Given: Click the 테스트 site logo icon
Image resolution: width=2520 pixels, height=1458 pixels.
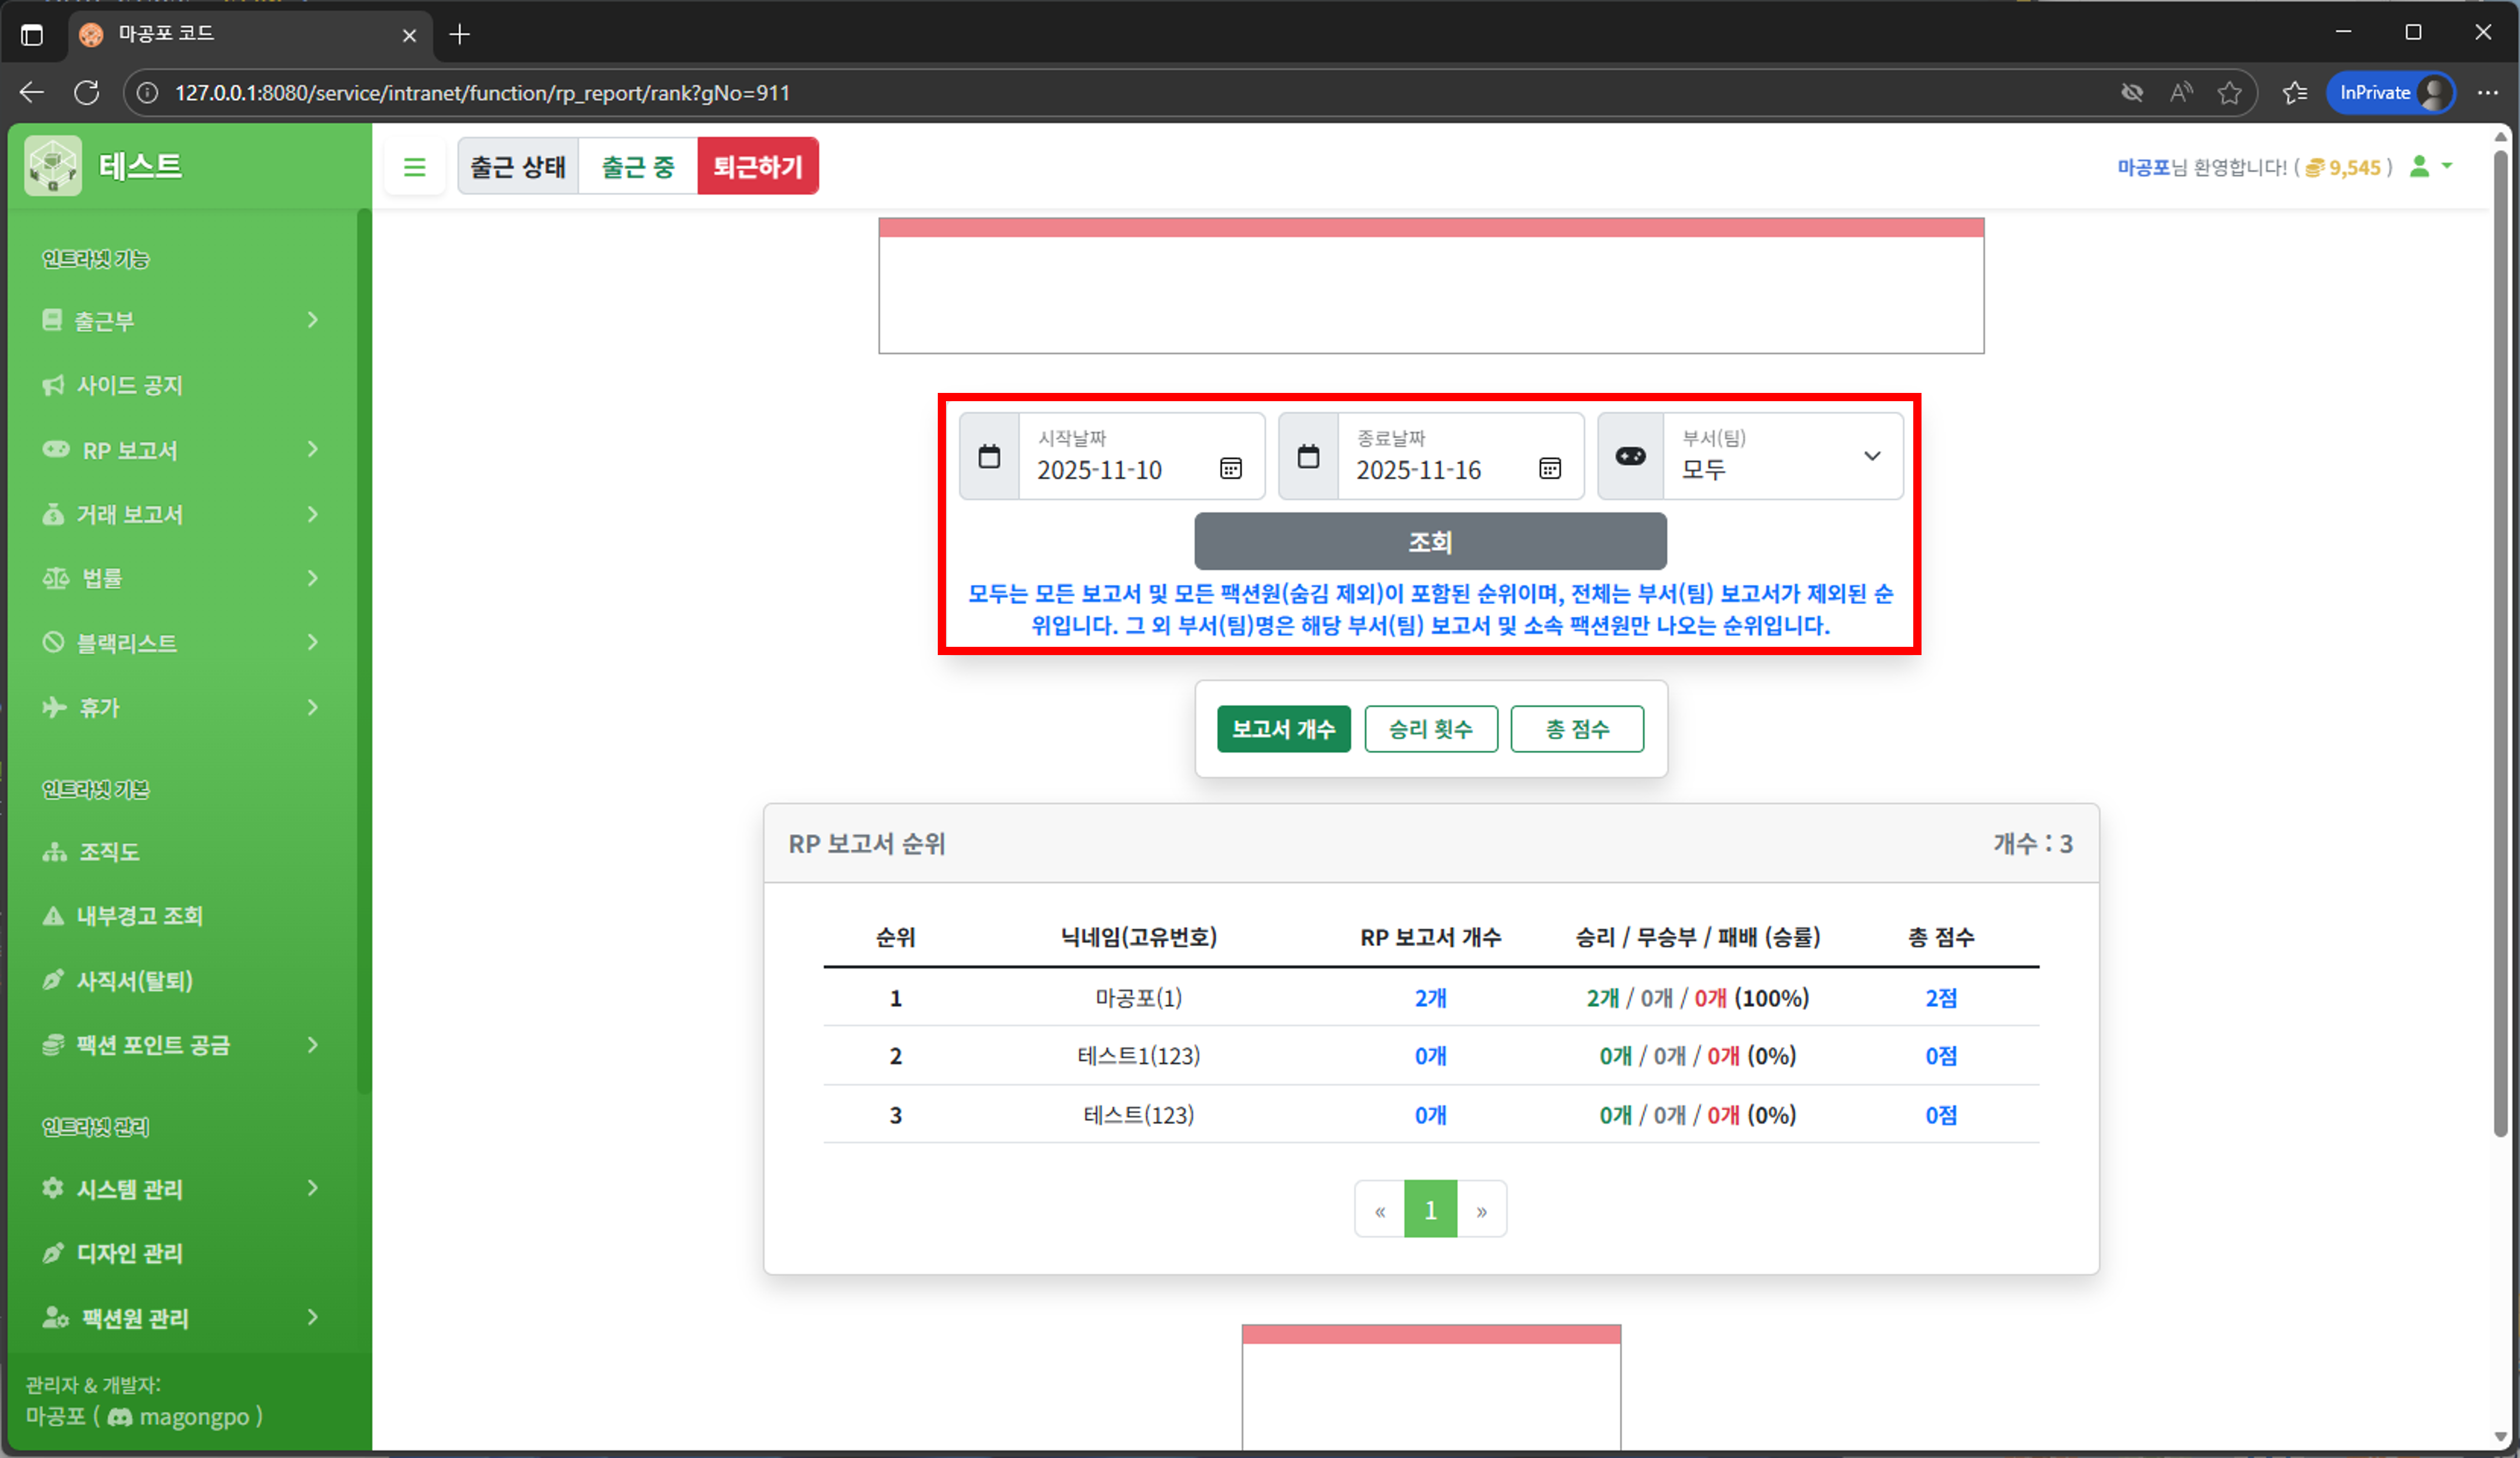Looking at the screenshot, I should click(x=53, y=166).
